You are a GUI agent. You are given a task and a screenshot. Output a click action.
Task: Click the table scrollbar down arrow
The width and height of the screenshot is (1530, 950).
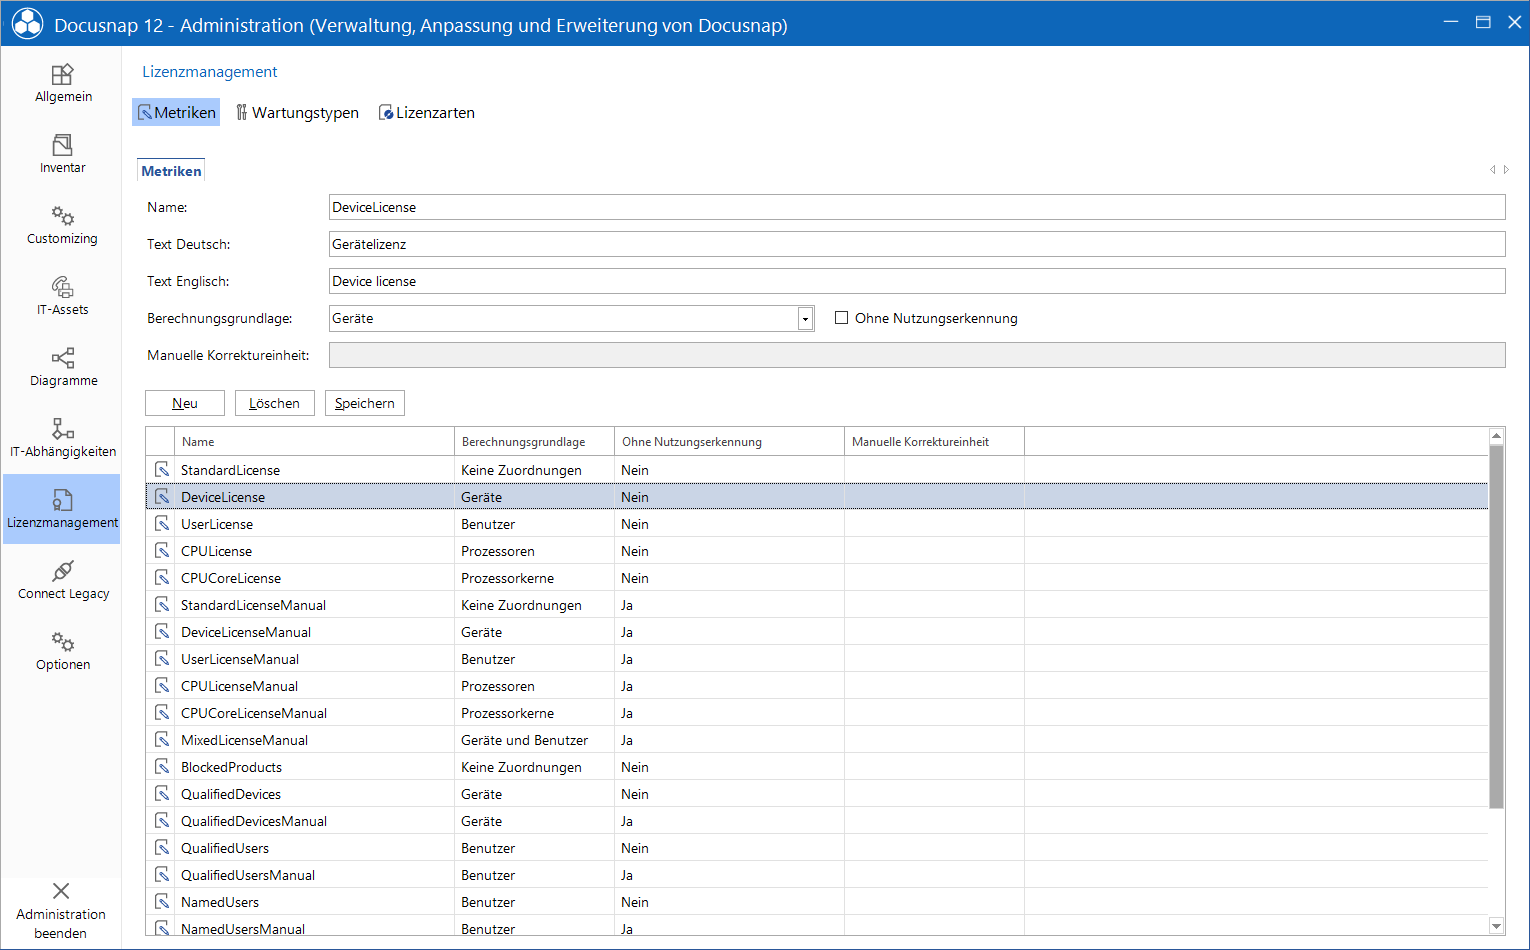pos(1497,926)
